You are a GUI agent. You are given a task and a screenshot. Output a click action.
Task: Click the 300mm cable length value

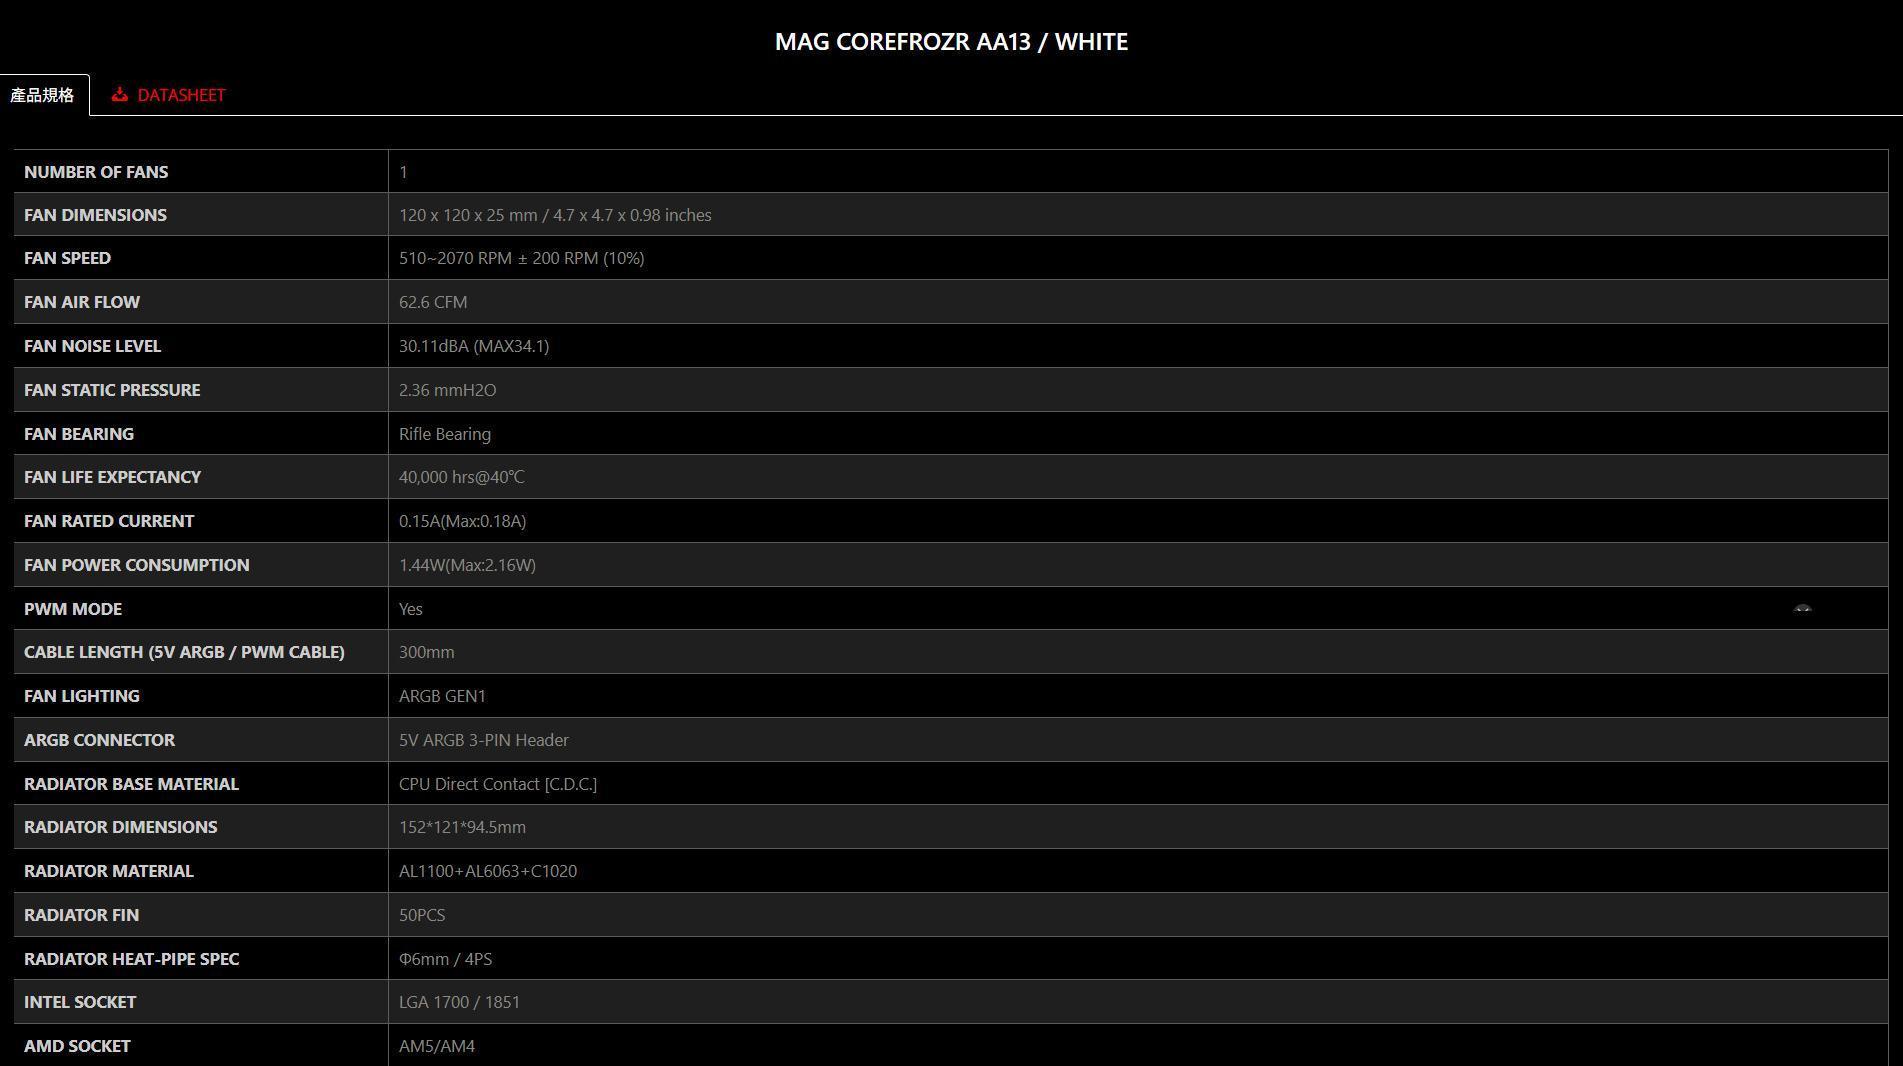pyautogui.click(x=426, y=652)
